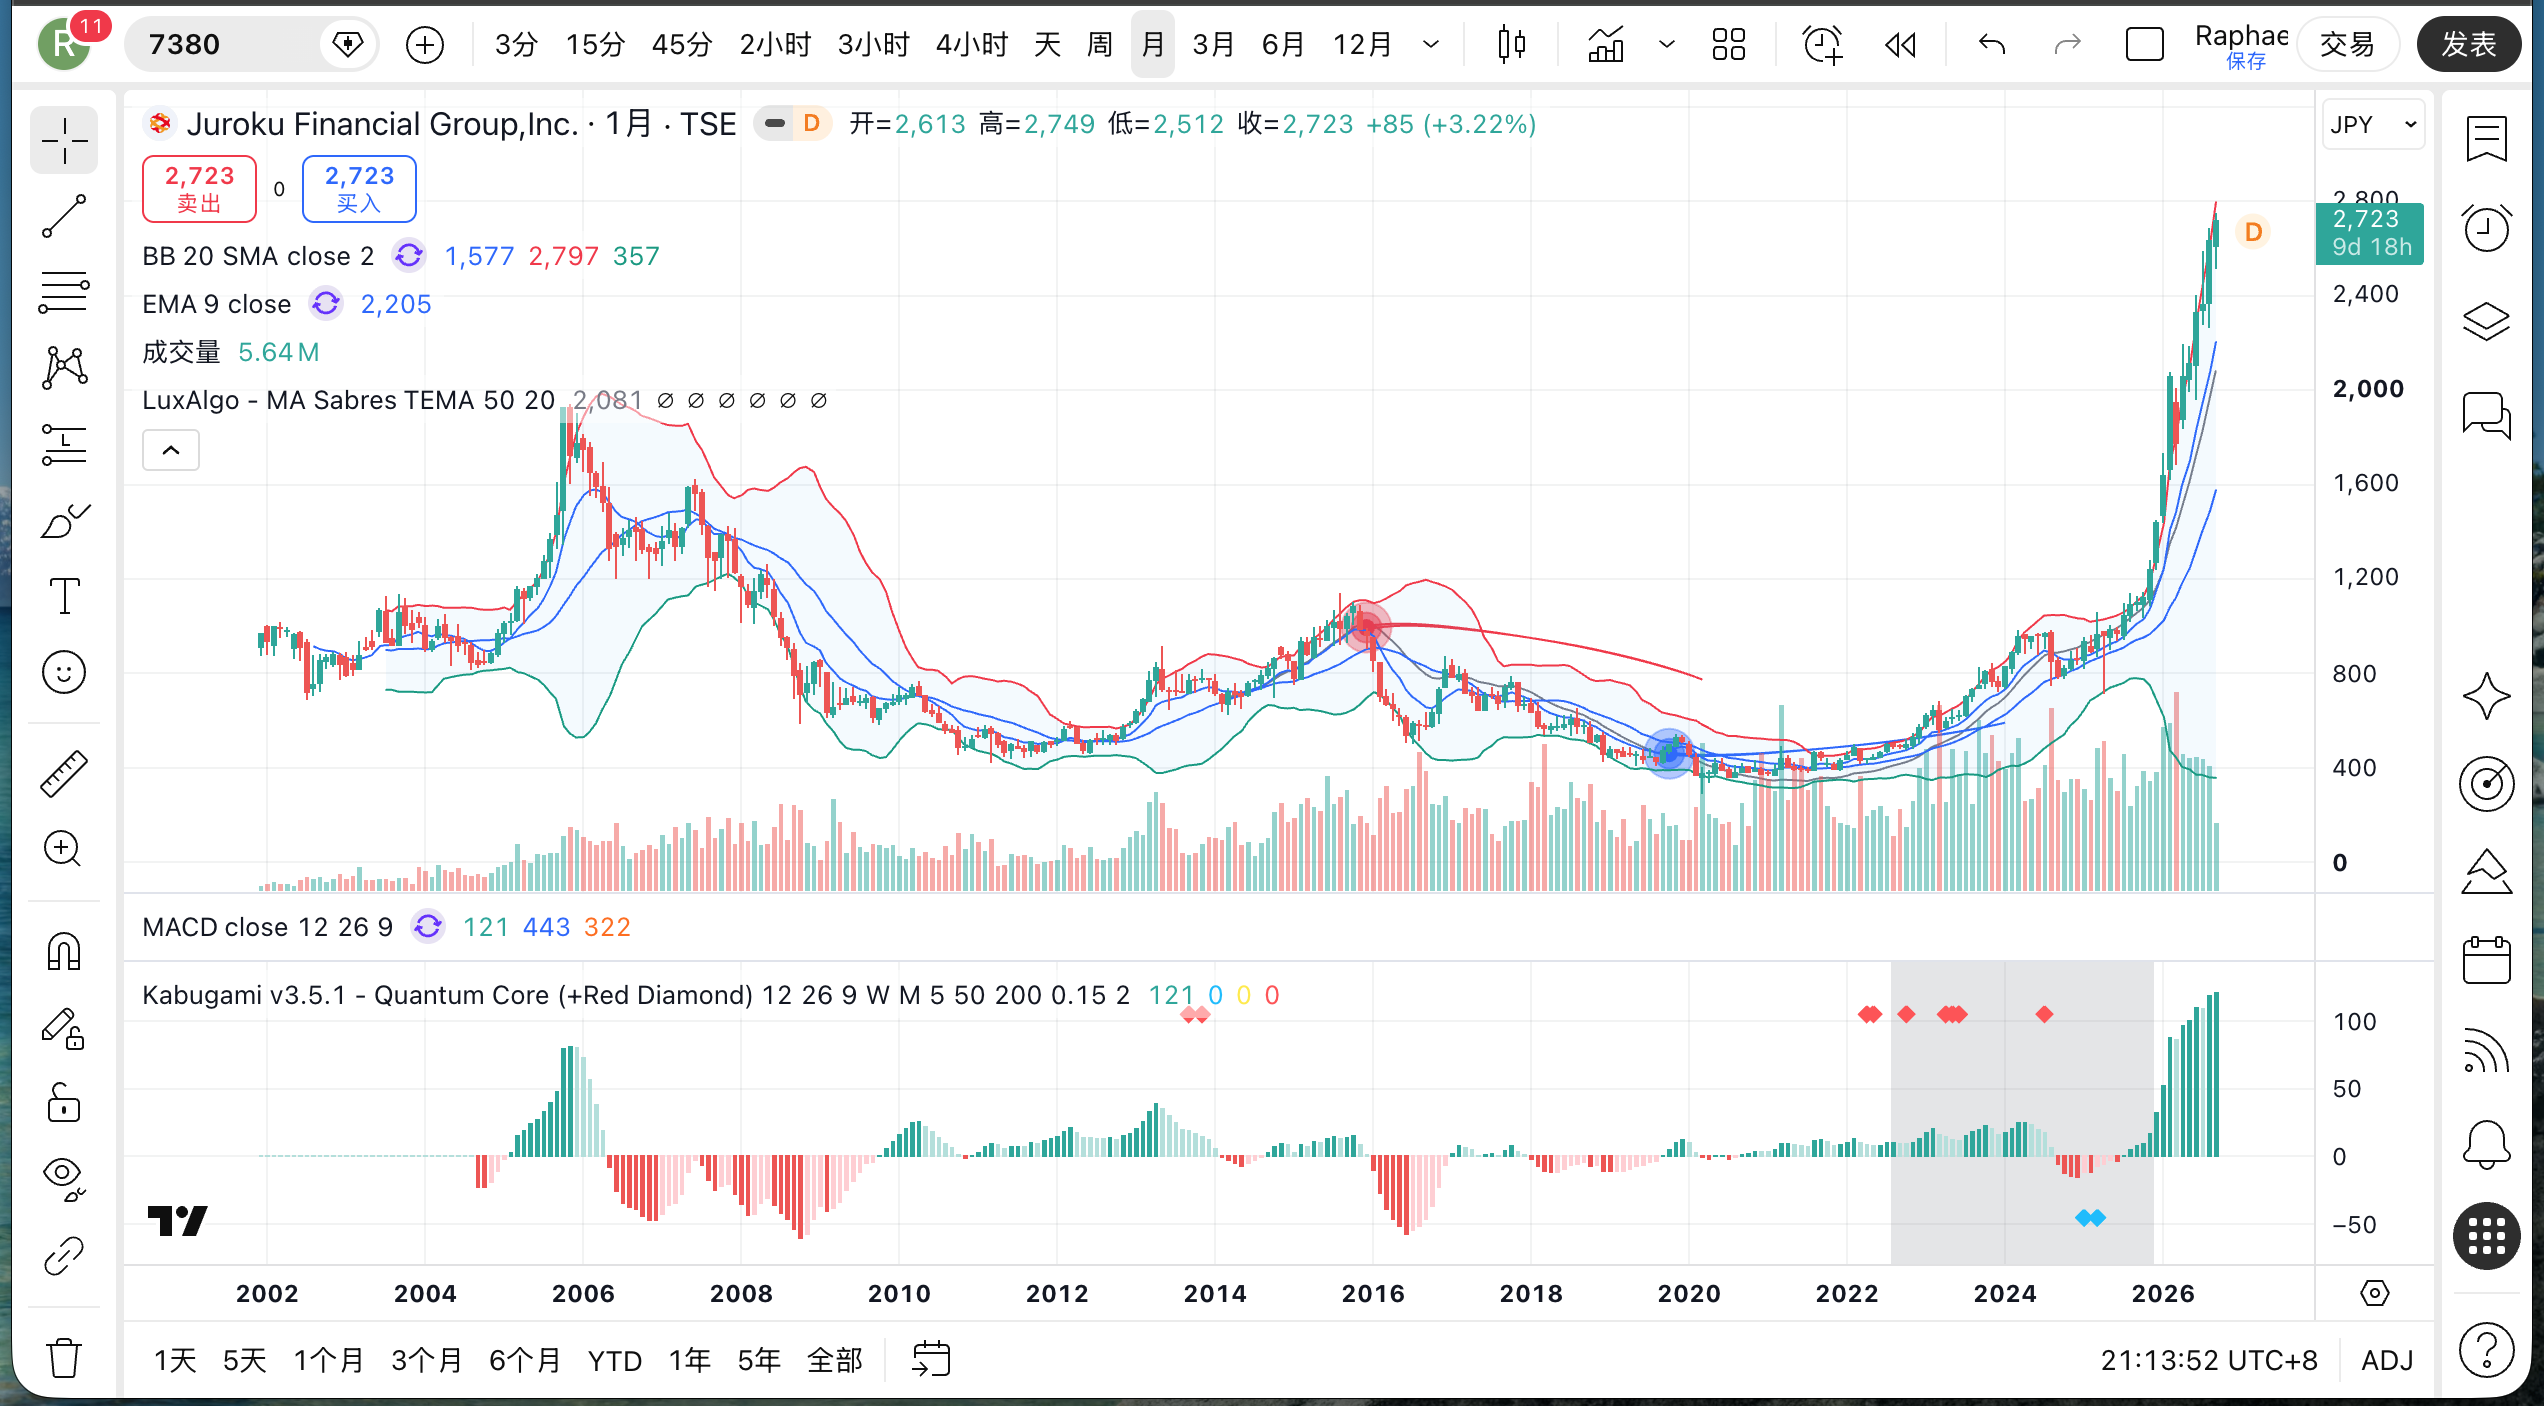Select the 月 monthly timeframe
The width and height of the screenshot is (2544, 1406).
pos(1152,44)
